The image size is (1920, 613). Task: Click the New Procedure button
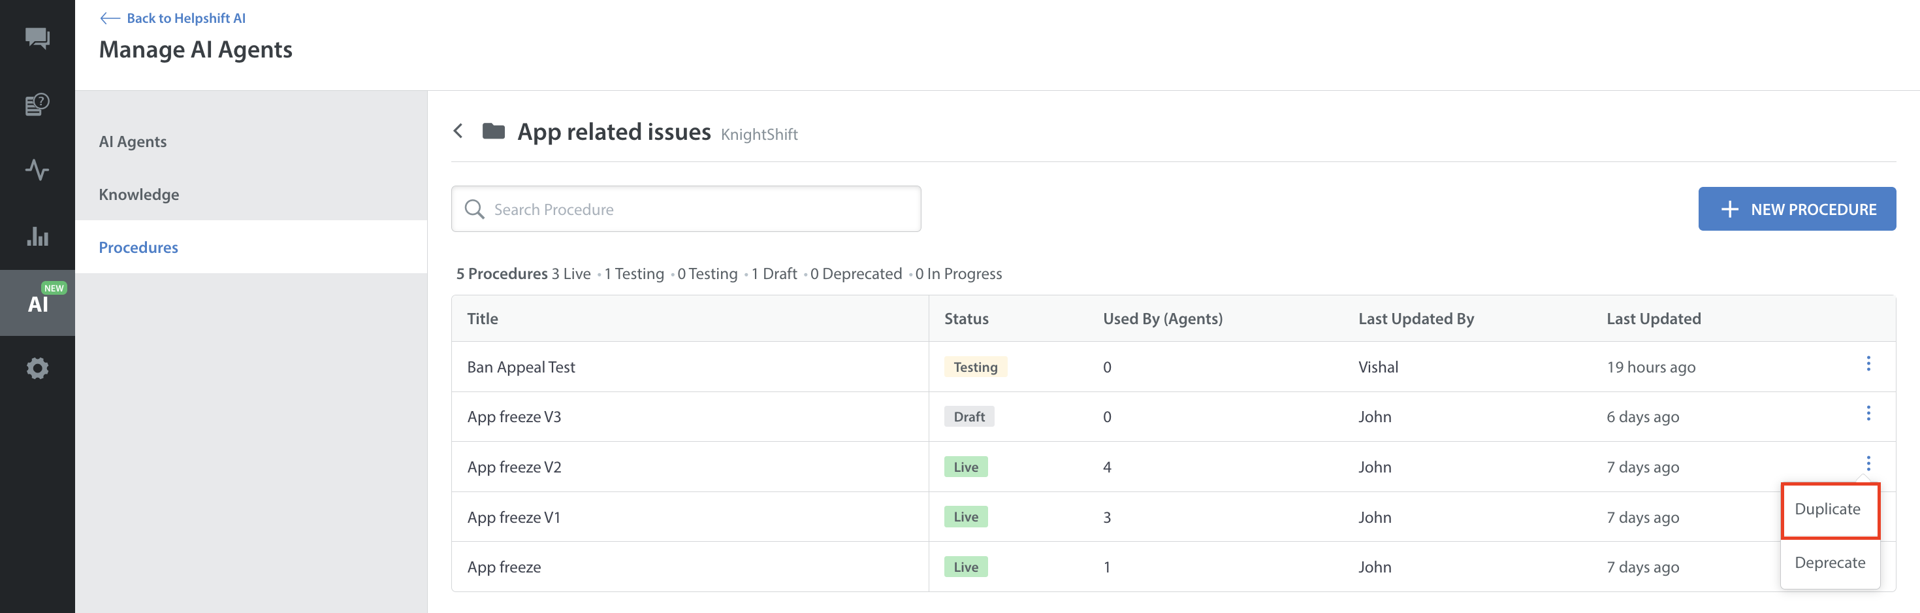point(1796,209)
